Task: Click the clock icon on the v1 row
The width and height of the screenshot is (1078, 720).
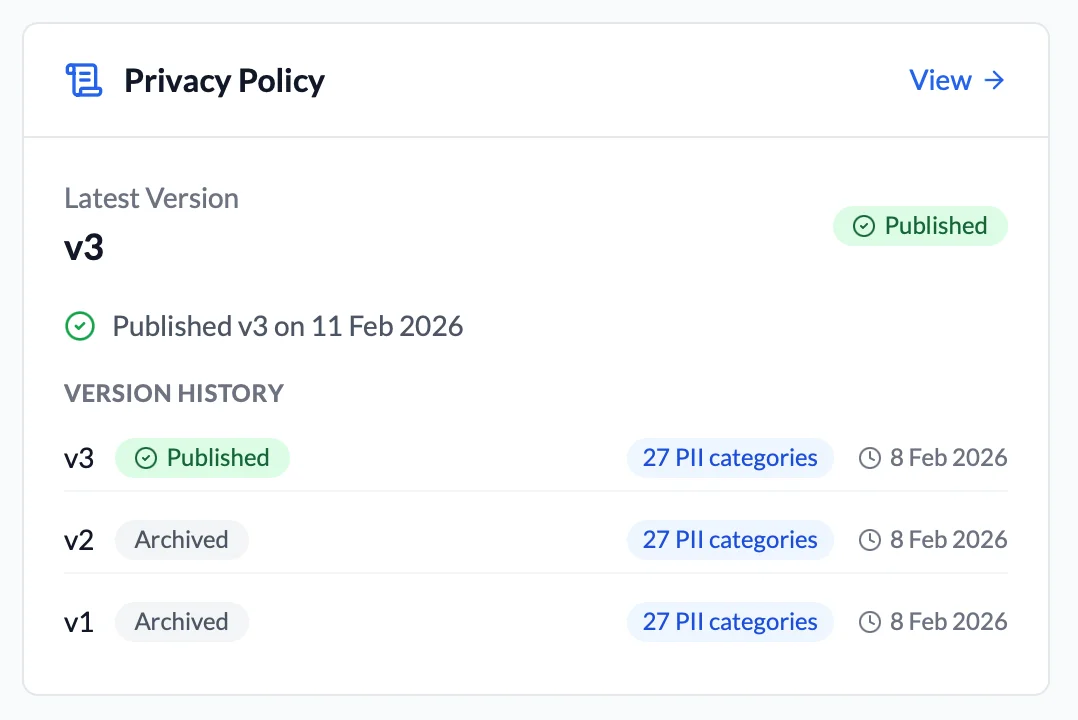Action: (868, 621)
